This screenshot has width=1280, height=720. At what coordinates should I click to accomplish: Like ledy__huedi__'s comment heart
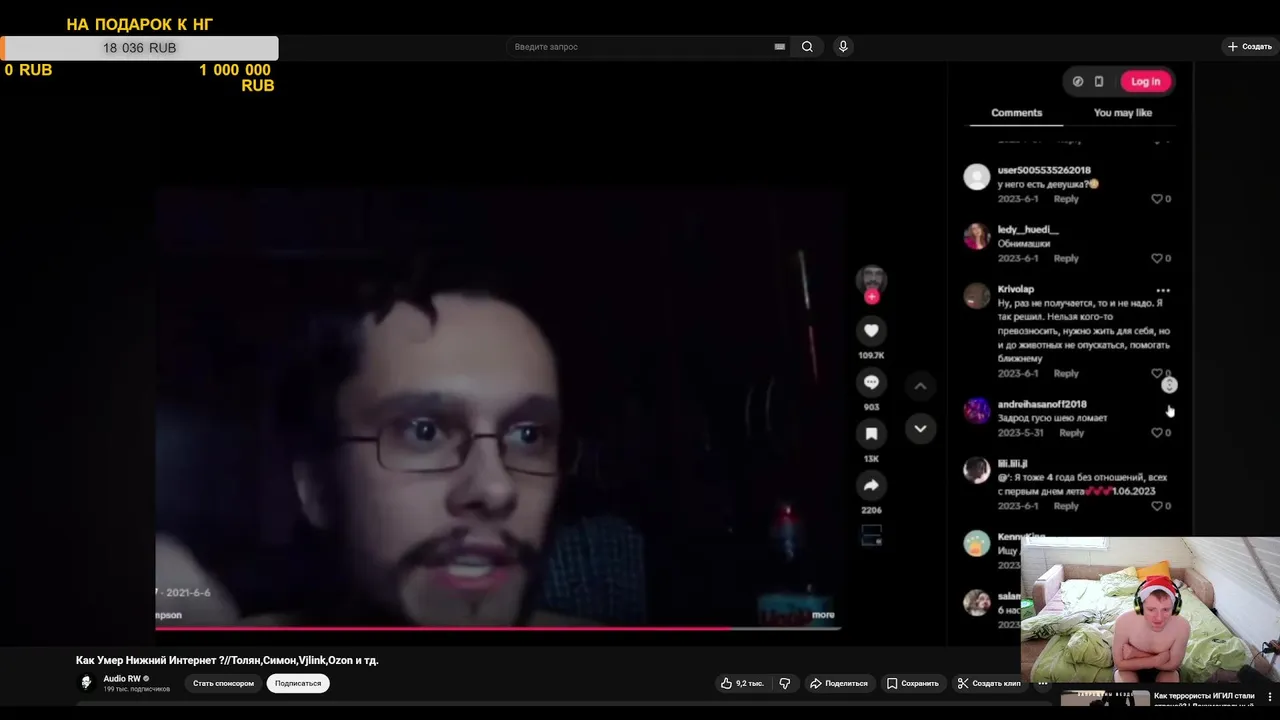coord(1157,258)
